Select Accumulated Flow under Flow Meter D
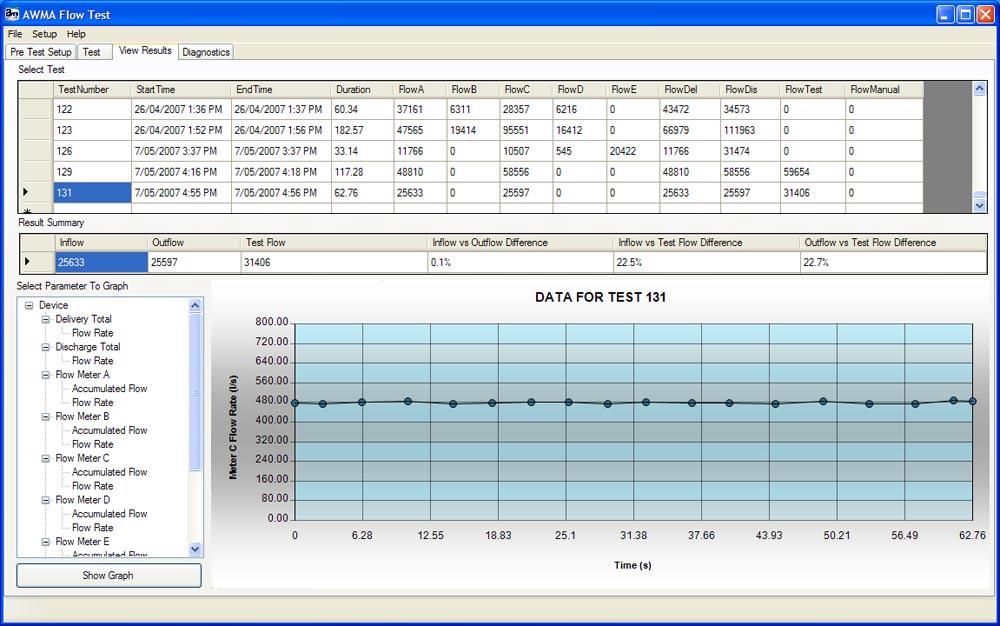The image size is (1000, 626). 110,514
